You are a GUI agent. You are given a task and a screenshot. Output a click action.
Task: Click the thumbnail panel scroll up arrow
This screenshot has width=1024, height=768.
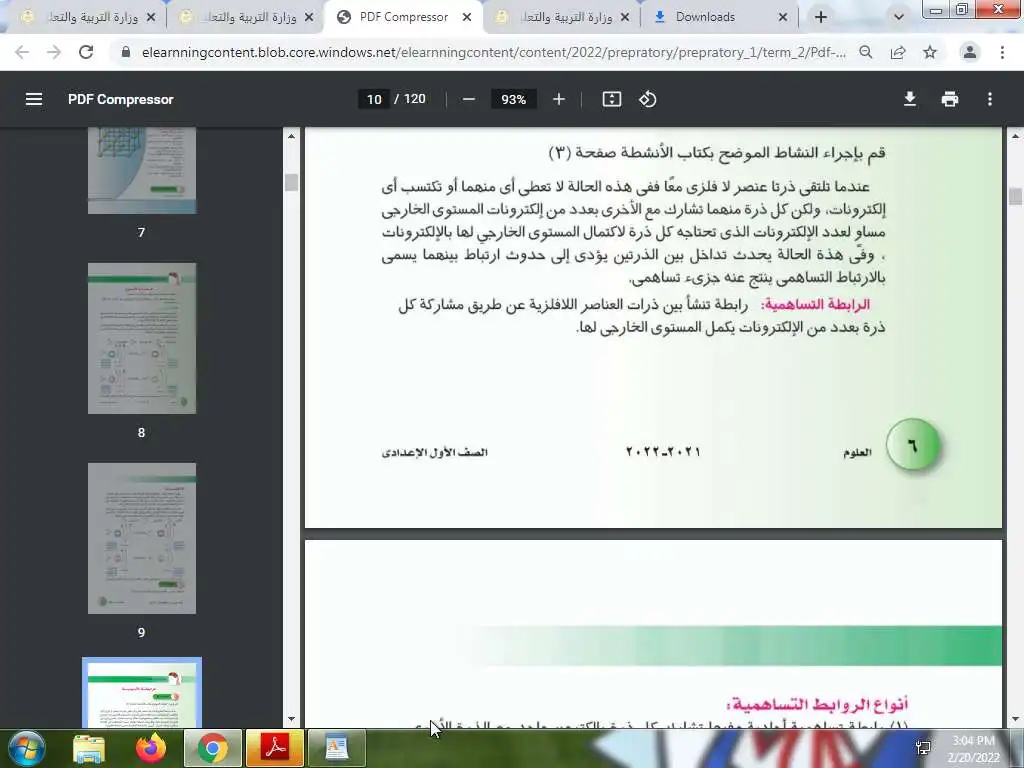[x=291, y=136]
